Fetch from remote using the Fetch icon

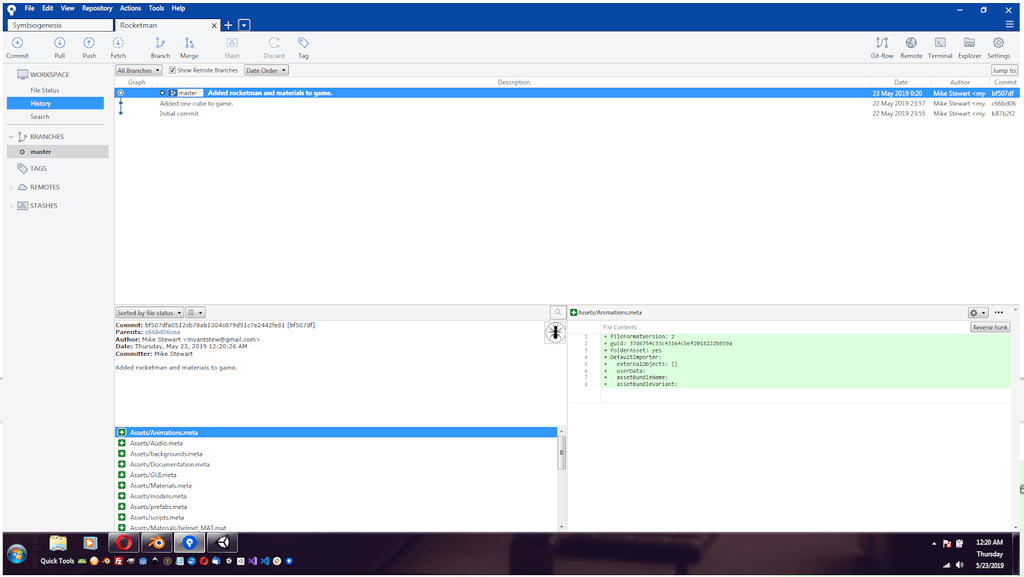click(x=118, y=46)
